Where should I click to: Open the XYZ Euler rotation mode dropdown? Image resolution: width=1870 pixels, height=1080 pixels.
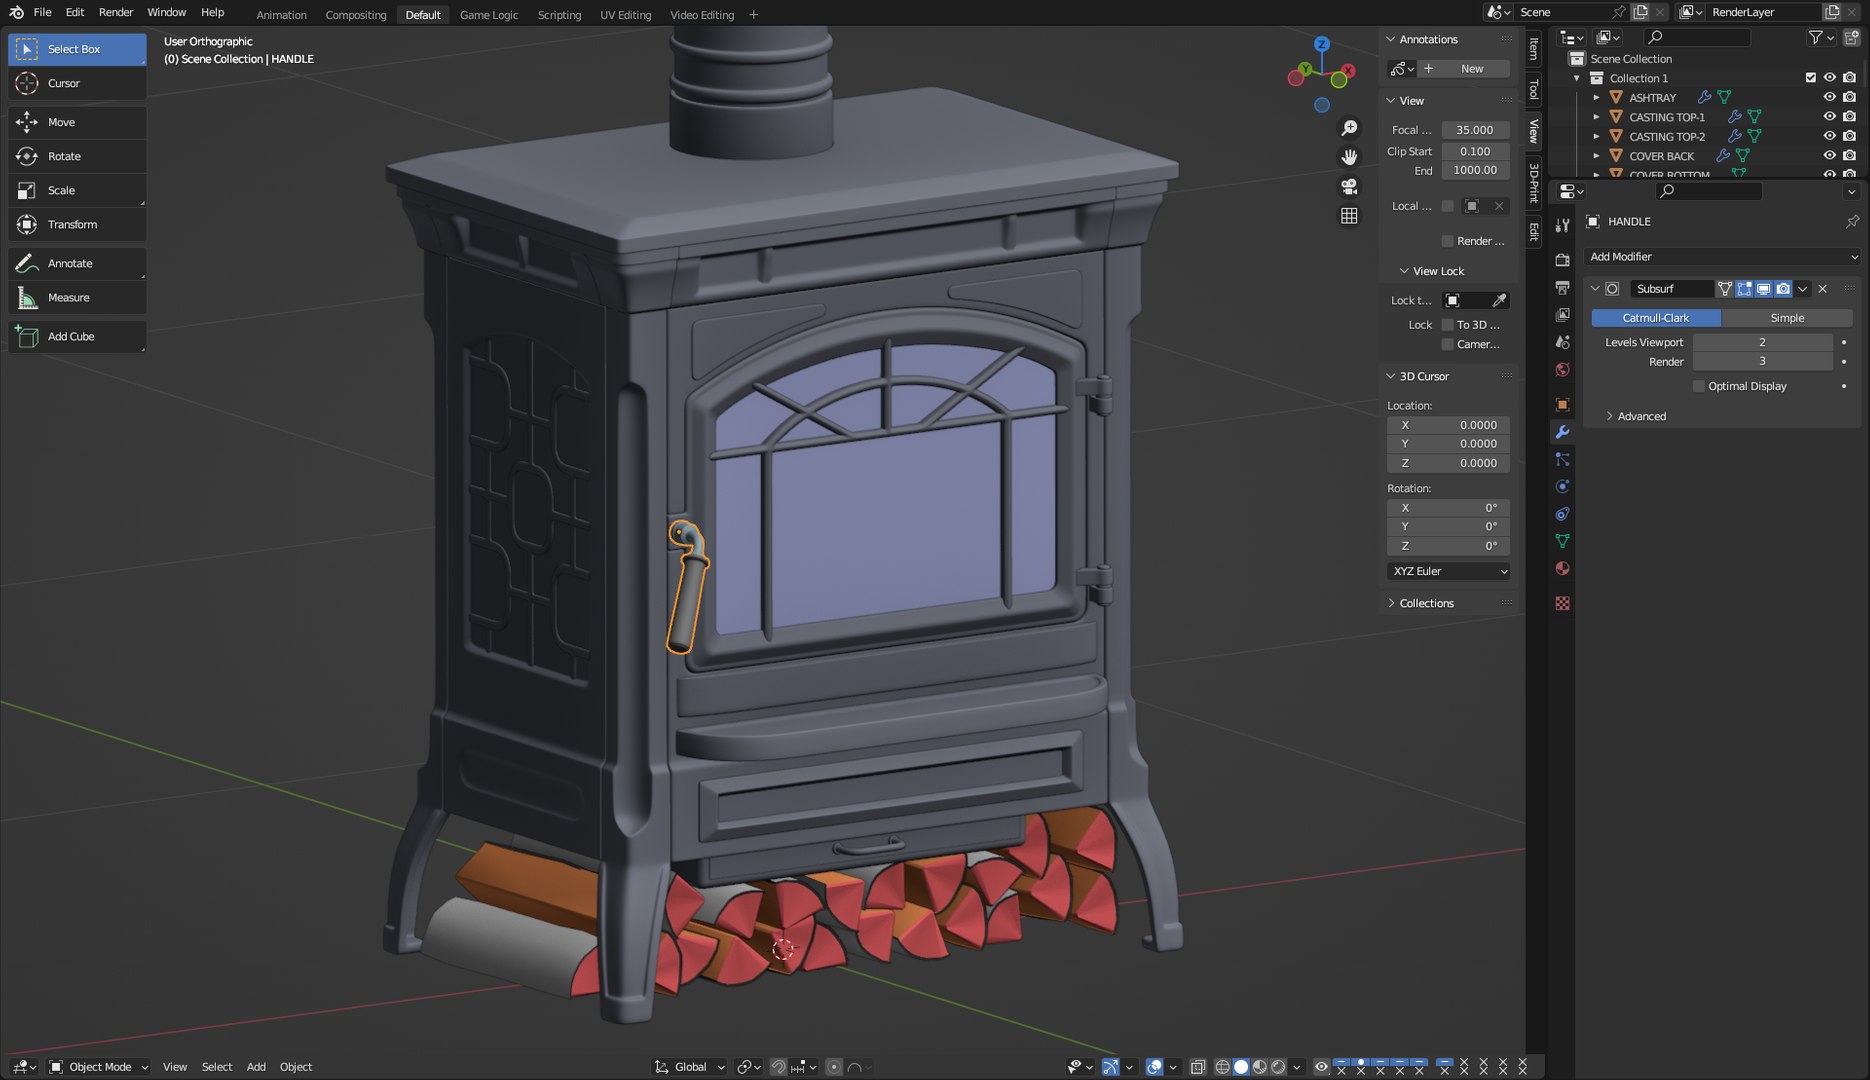[x=1449, y=571]
